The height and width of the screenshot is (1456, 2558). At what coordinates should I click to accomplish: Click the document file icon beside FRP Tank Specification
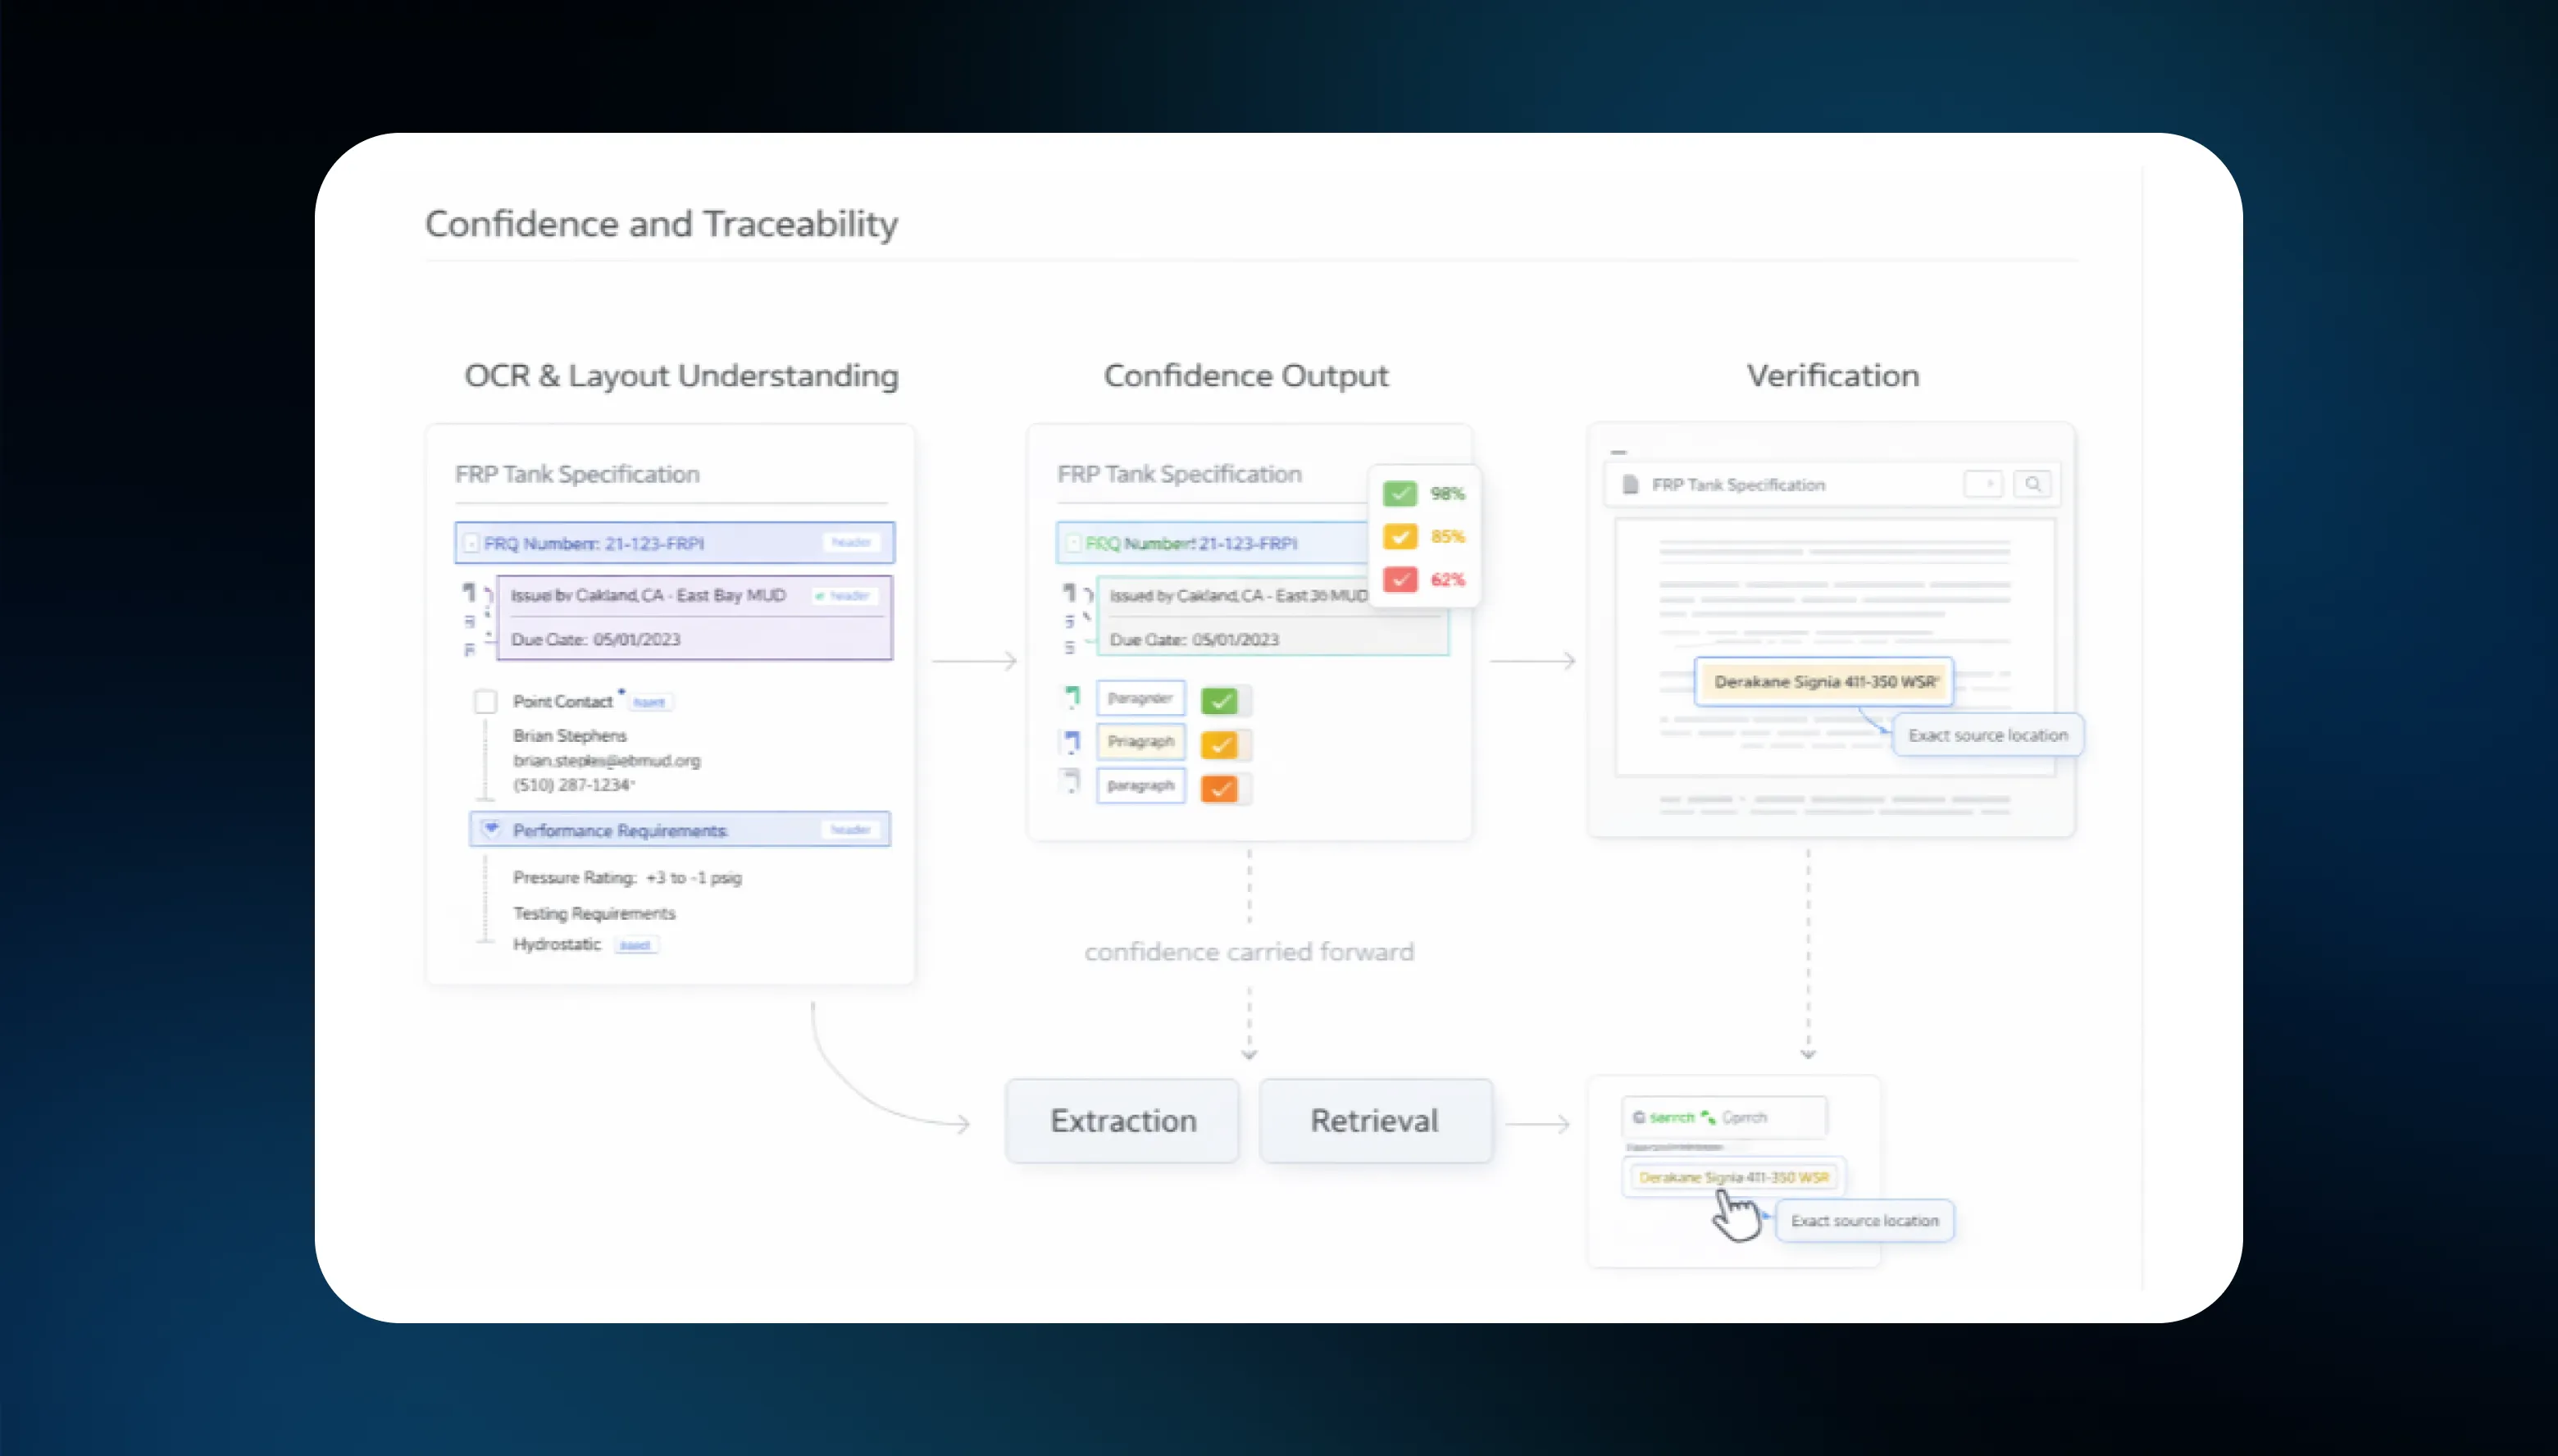coord(1630,484)
